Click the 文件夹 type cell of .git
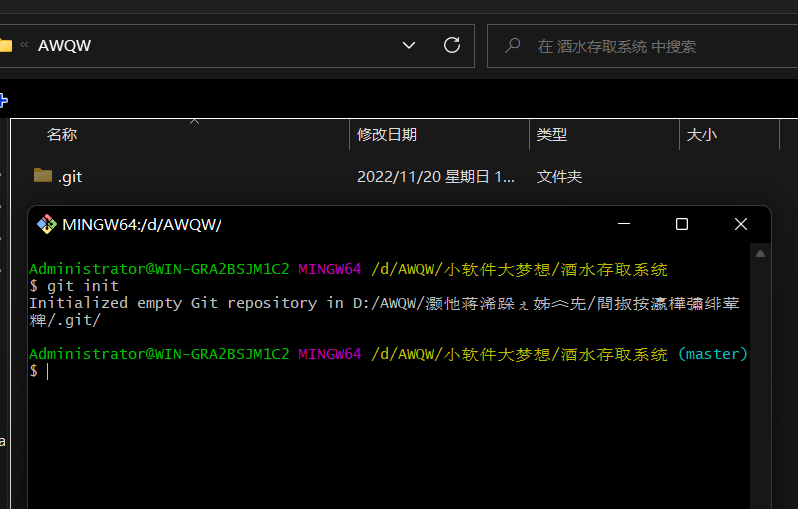Viewport: 798px width, 509px height. pyautogui.click(x=559, y=177)
